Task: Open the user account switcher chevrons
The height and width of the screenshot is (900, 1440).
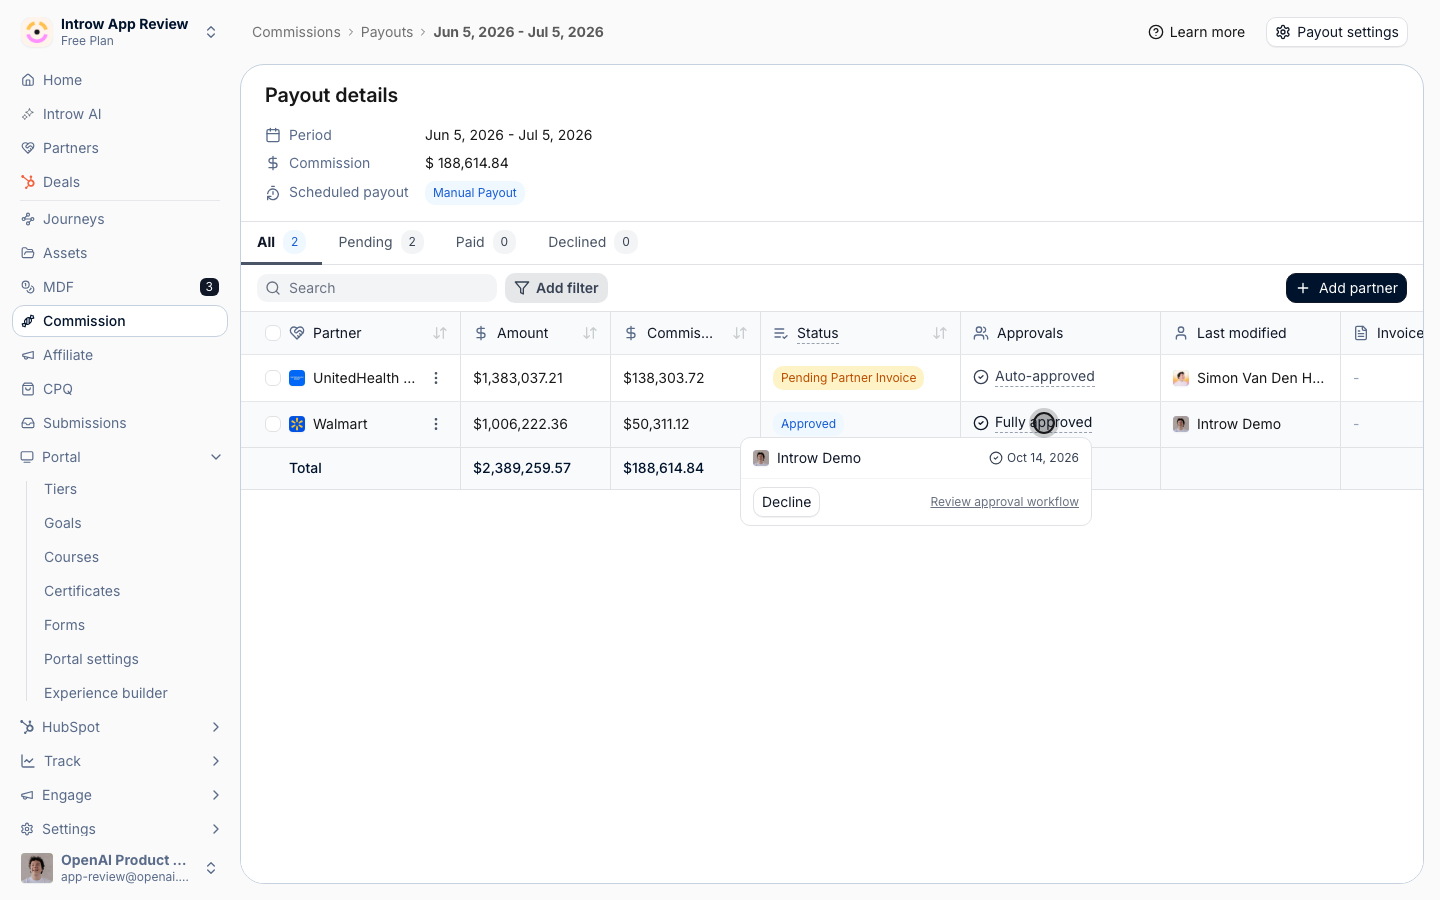Action: pyautogui.click(x=211, y=868)
